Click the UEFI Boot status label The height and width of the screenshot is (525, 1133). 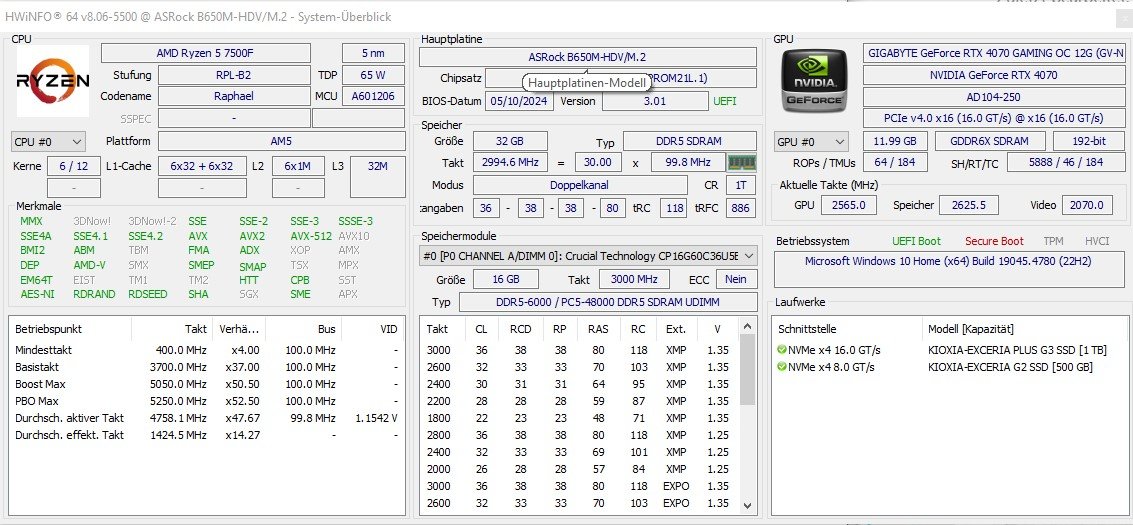[916, 241]
